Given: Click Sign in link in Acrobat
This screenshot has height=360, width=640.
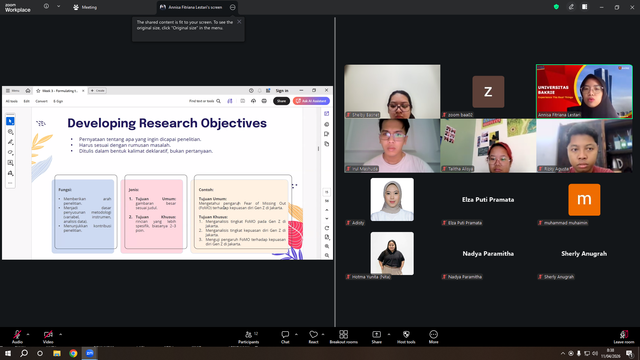Looking at the screenshot, I should [282, 91].
